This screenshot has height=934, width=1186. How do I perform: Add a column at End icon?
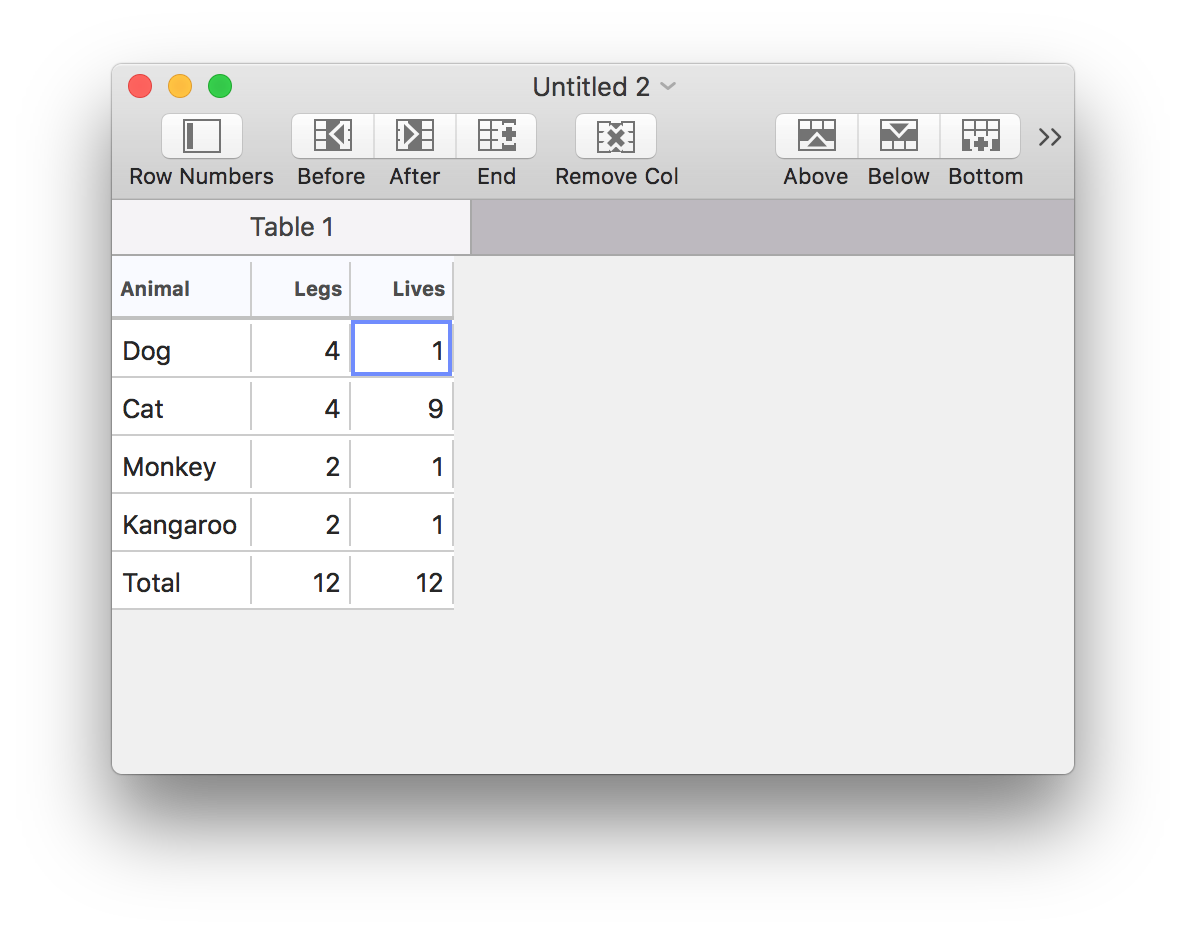[496, 136]
